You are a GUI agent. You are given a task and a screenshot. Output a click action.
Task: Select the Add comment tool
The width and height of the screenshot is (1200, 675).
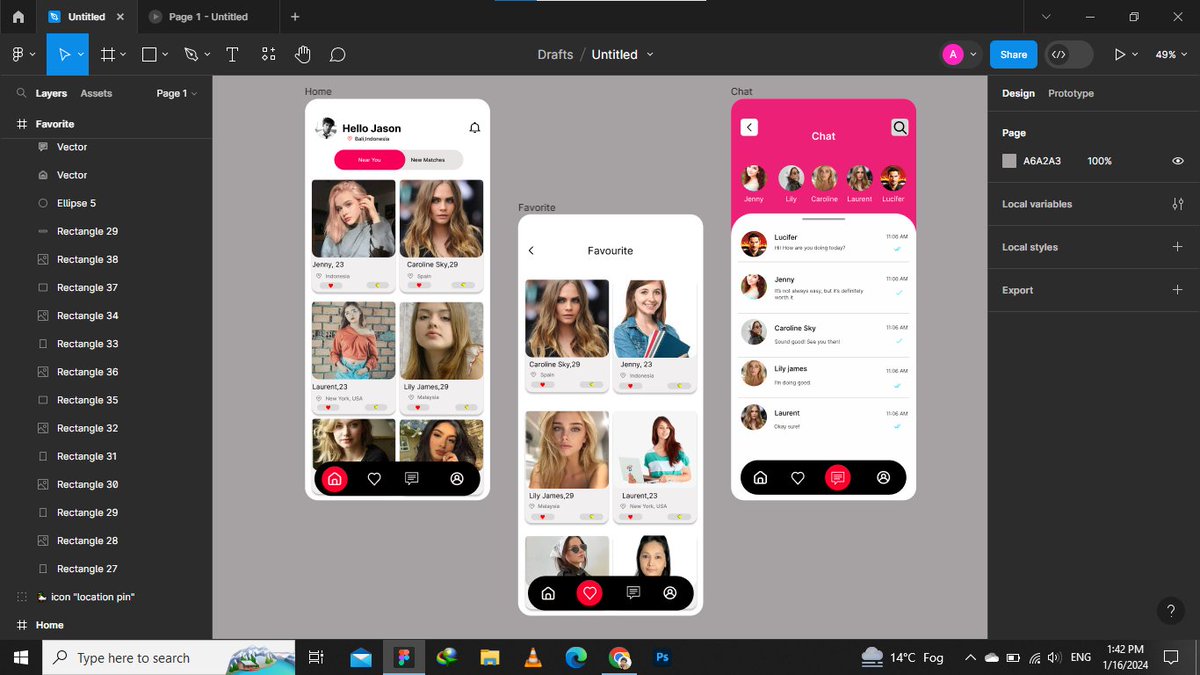(338, 54)
